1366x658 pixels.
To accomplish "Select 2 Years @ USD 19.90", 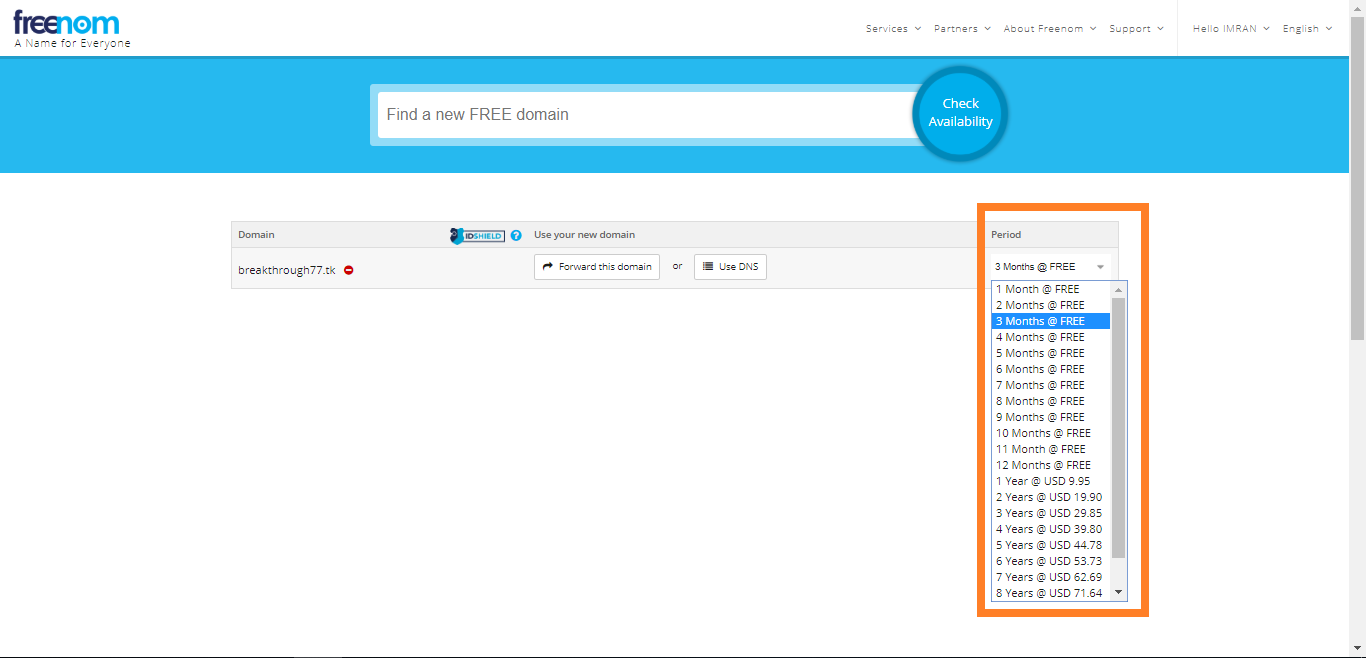I will [x=1051, y=497].
